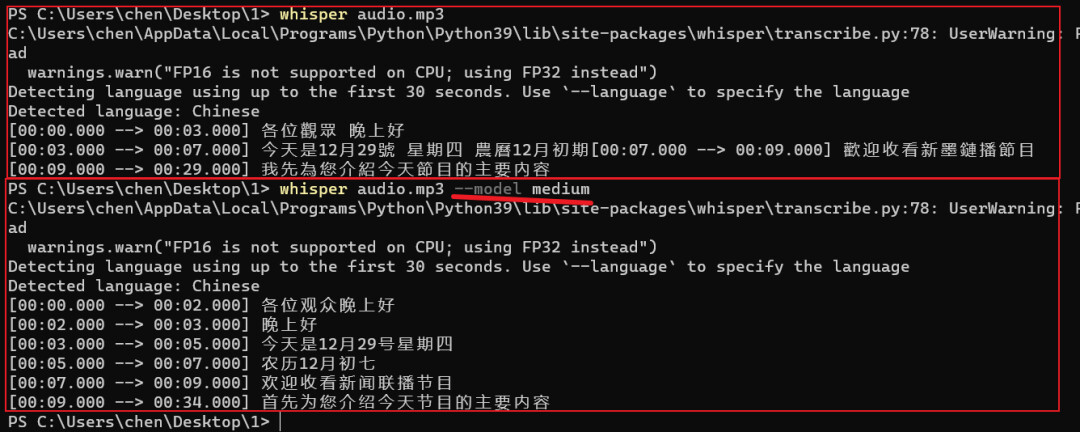The height and width of the screenshot is (432, 1080).
Task: Click timestamp "00:09.000 --> 00:34.000"
Action: 129,402
